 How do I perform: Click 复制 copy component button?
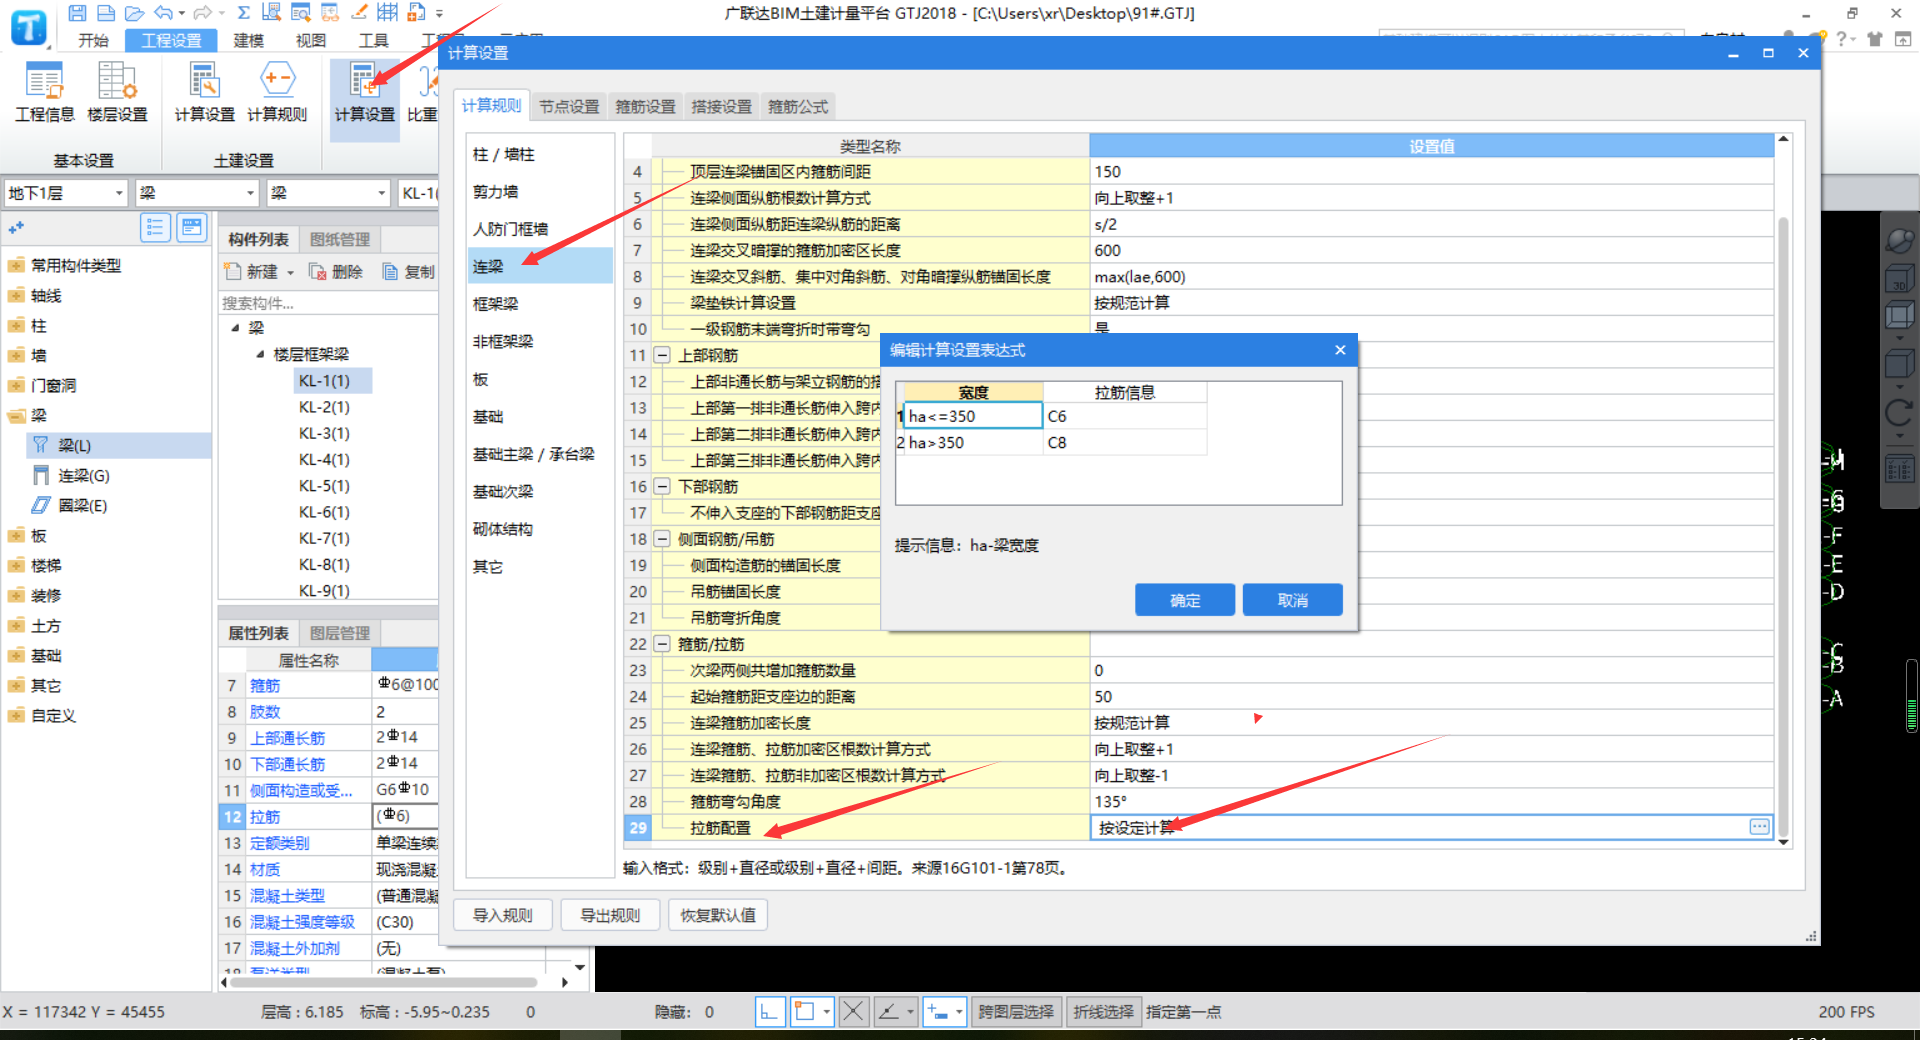click(409, 272)
